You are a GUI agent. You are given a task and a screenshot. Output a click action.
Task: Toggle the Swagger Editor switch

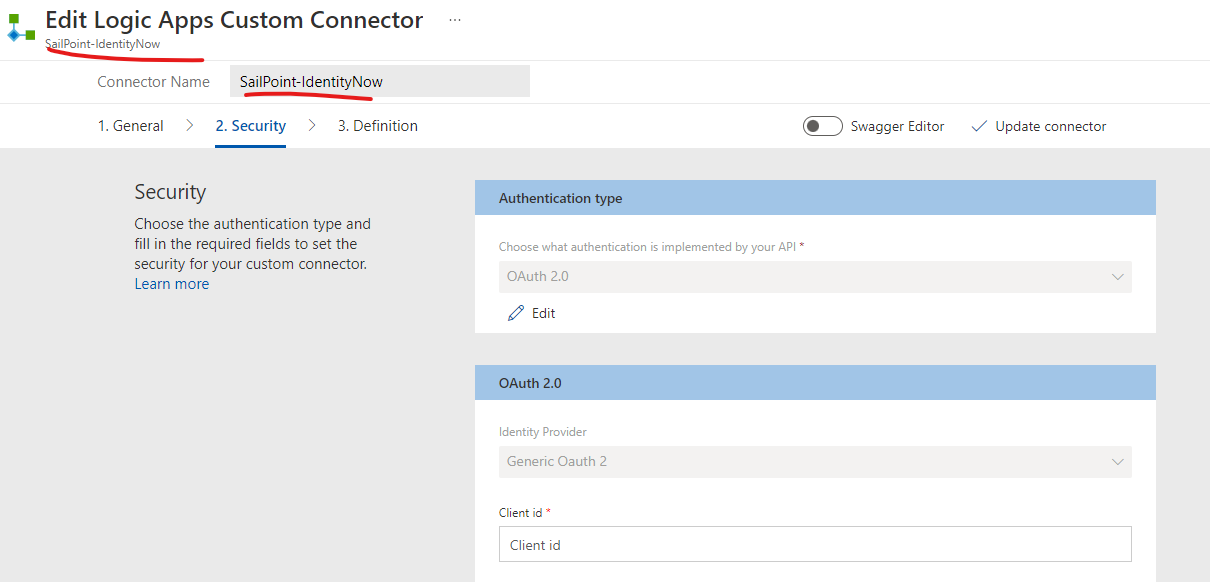[x=822, y=126]
